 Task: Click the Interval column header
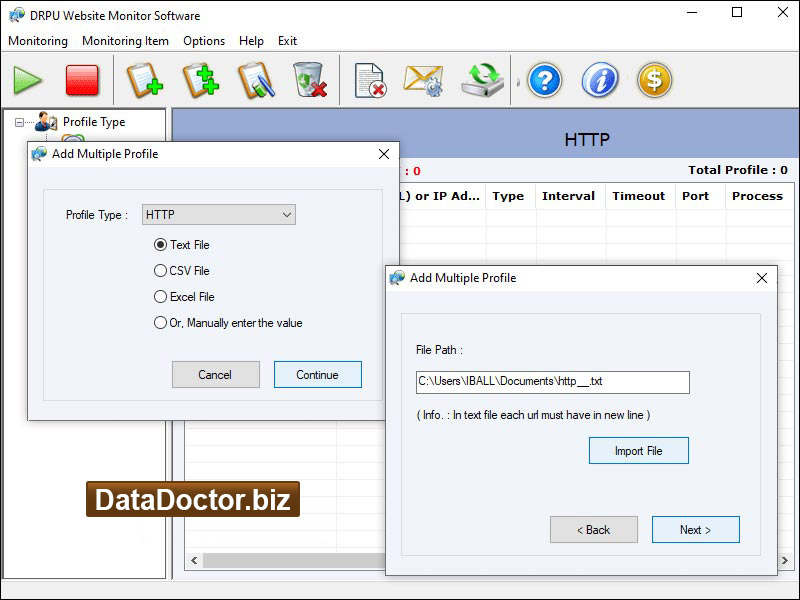568,196
